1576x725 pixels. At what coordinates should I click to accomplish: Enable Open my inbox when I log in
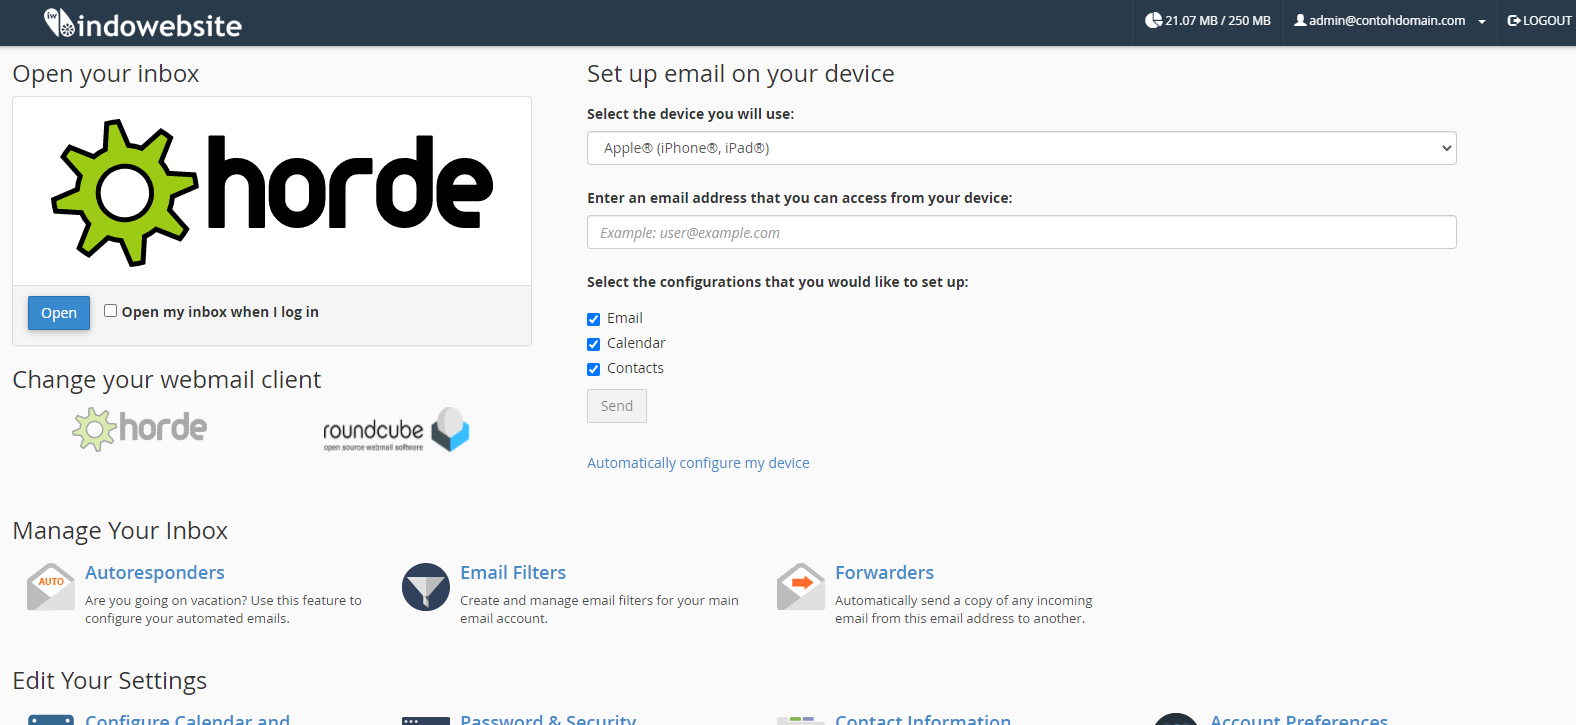111,311
